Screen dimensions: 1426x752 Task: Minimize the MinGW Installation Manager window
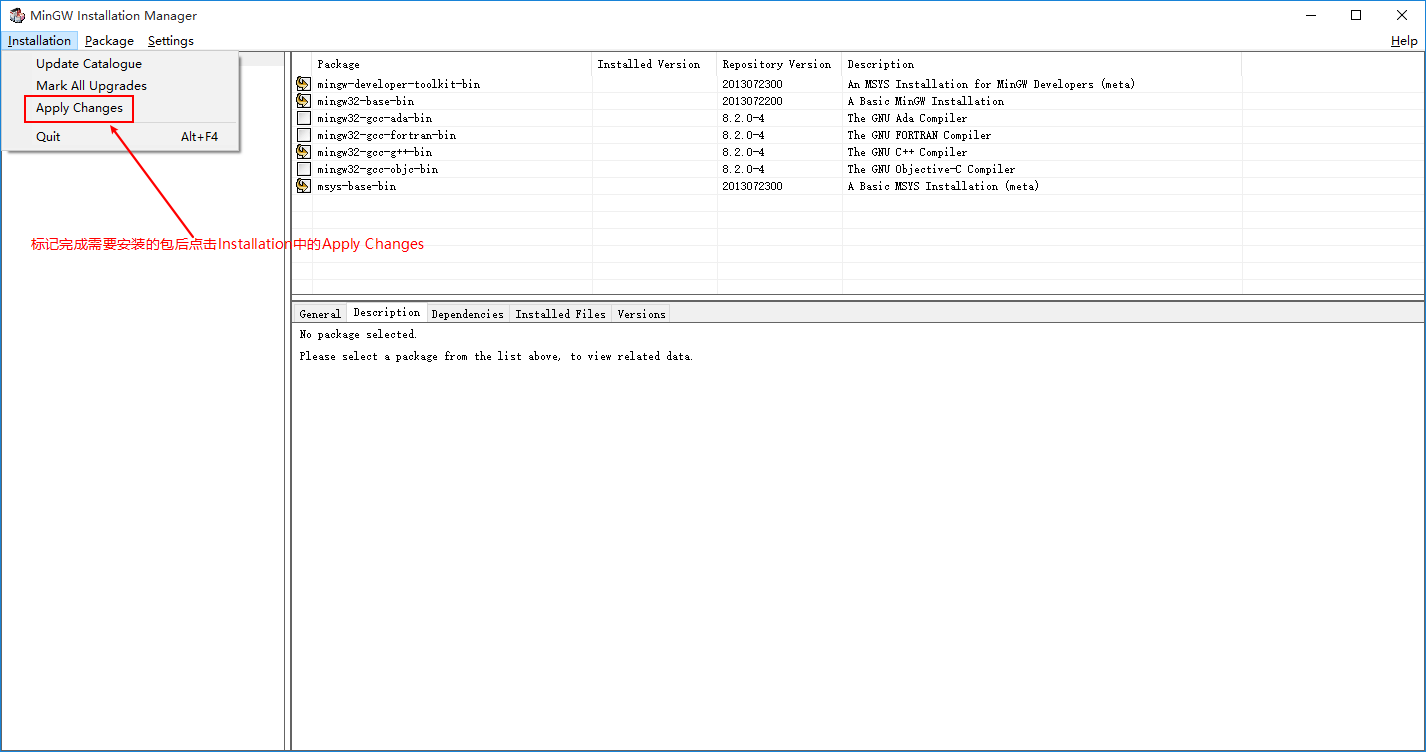click(x=1310, y=15)
